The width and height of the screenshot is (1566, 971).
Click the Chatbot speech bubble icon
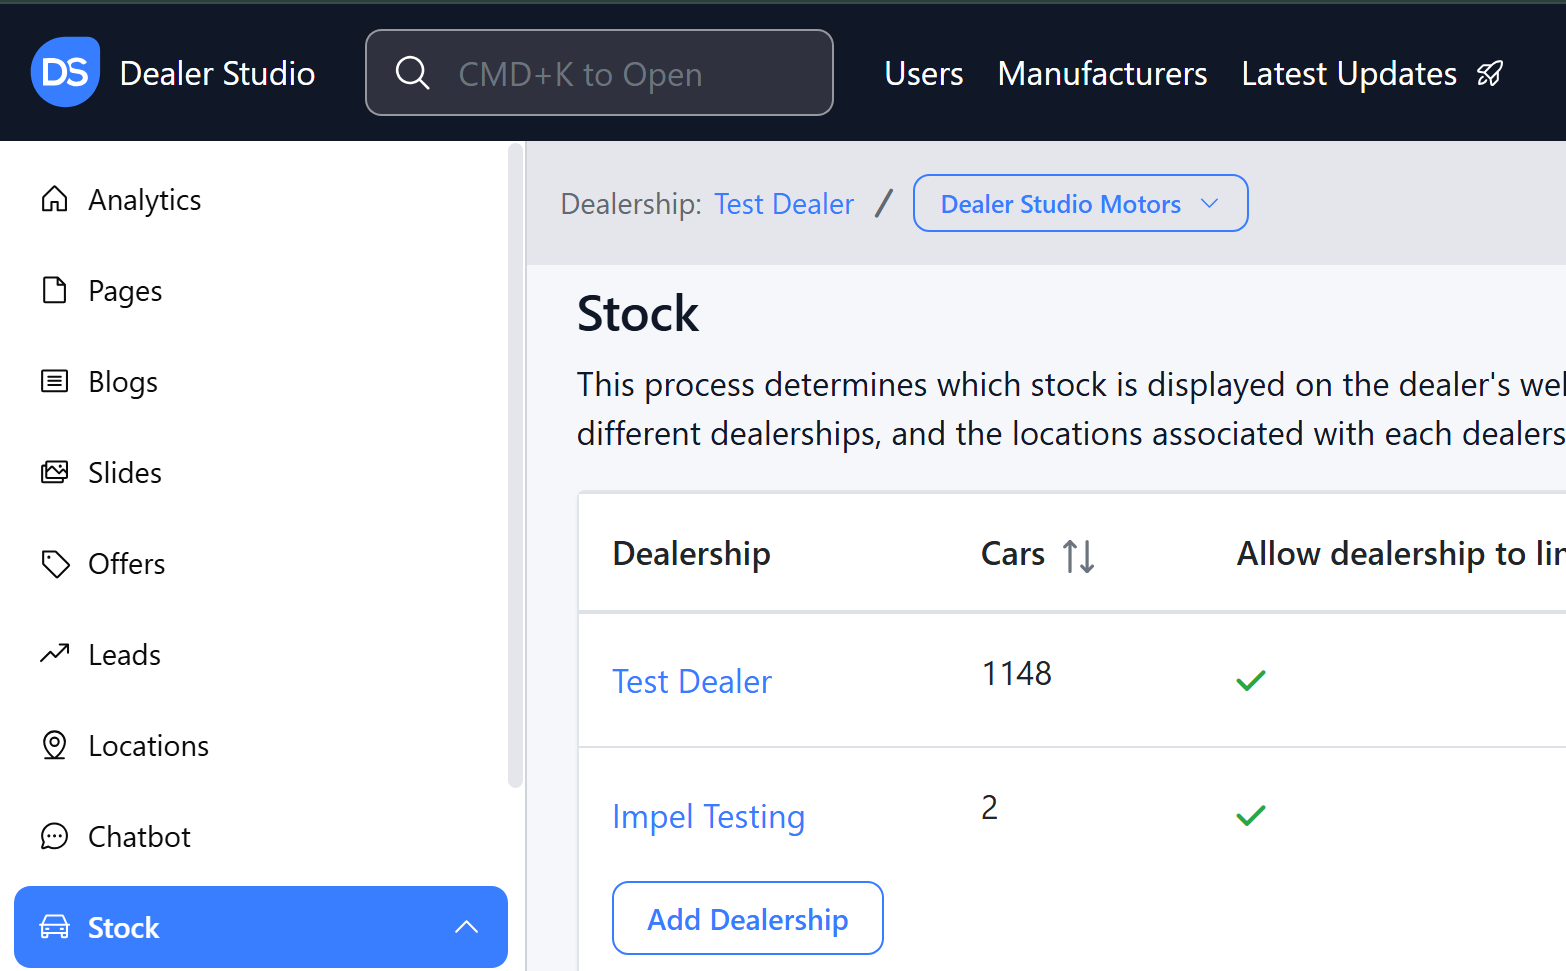tap(55, 837)
